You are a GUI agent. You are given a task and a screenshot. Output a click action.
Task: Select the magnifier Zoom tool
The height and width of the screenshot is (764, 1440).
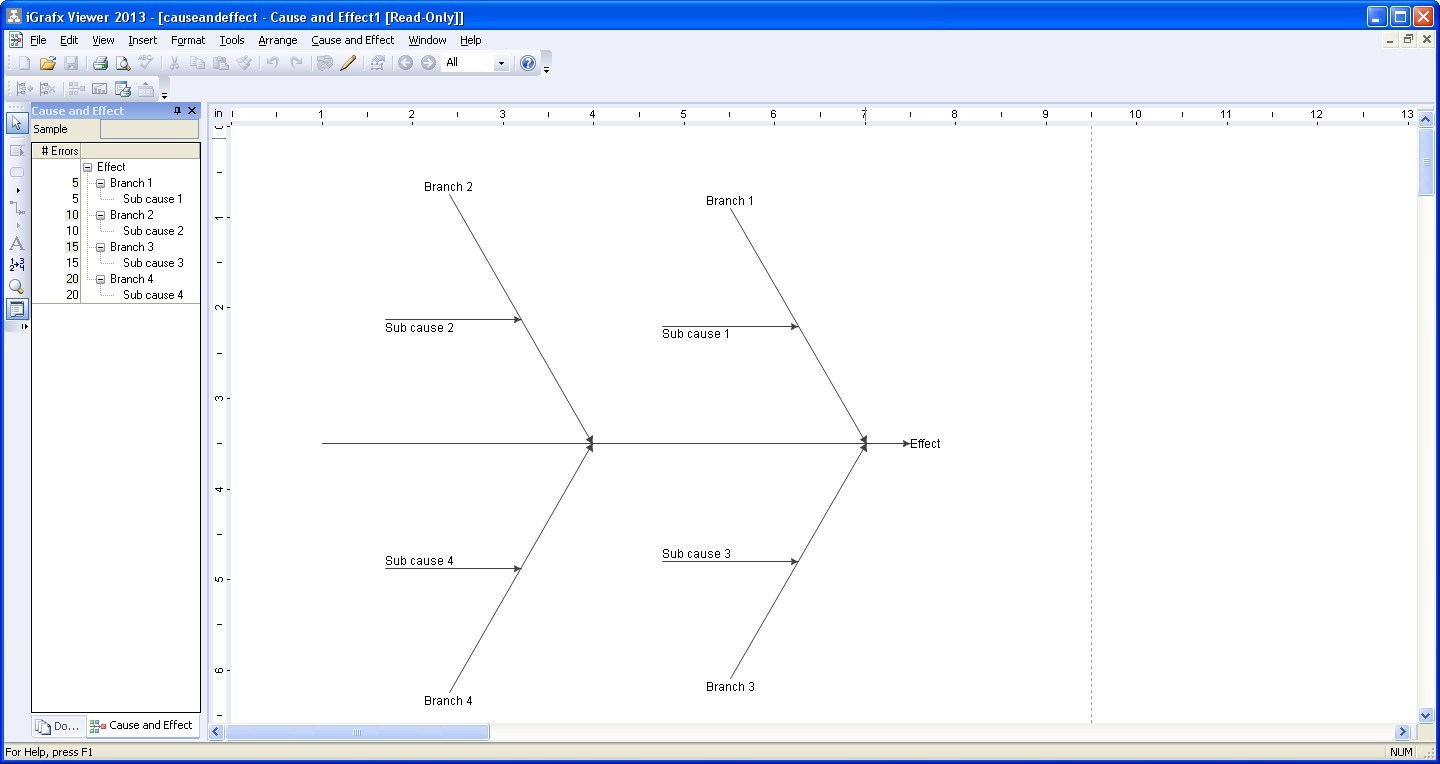(16, 287)
